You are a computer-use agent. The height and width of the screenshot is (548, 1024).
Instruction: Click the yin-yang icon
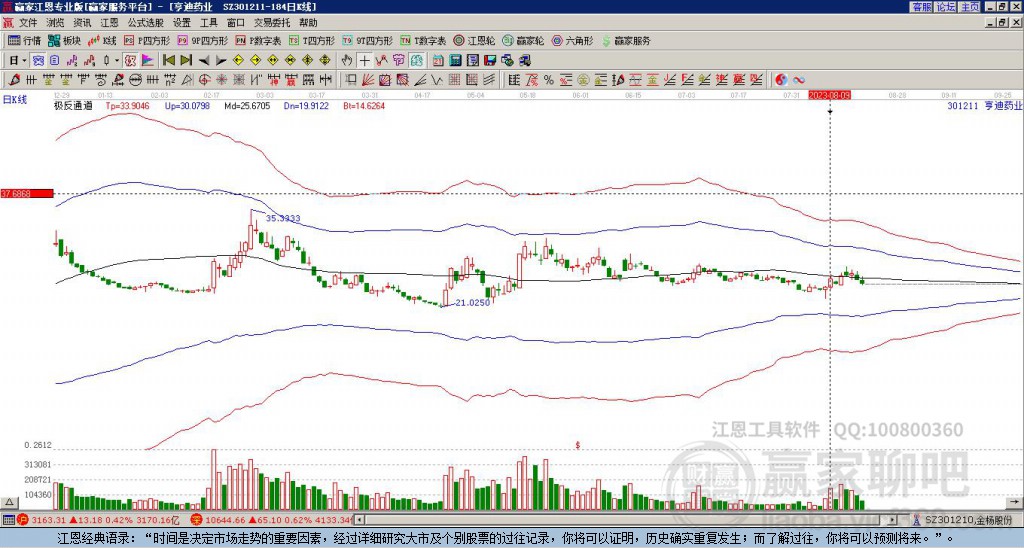(x=781, y=80)
